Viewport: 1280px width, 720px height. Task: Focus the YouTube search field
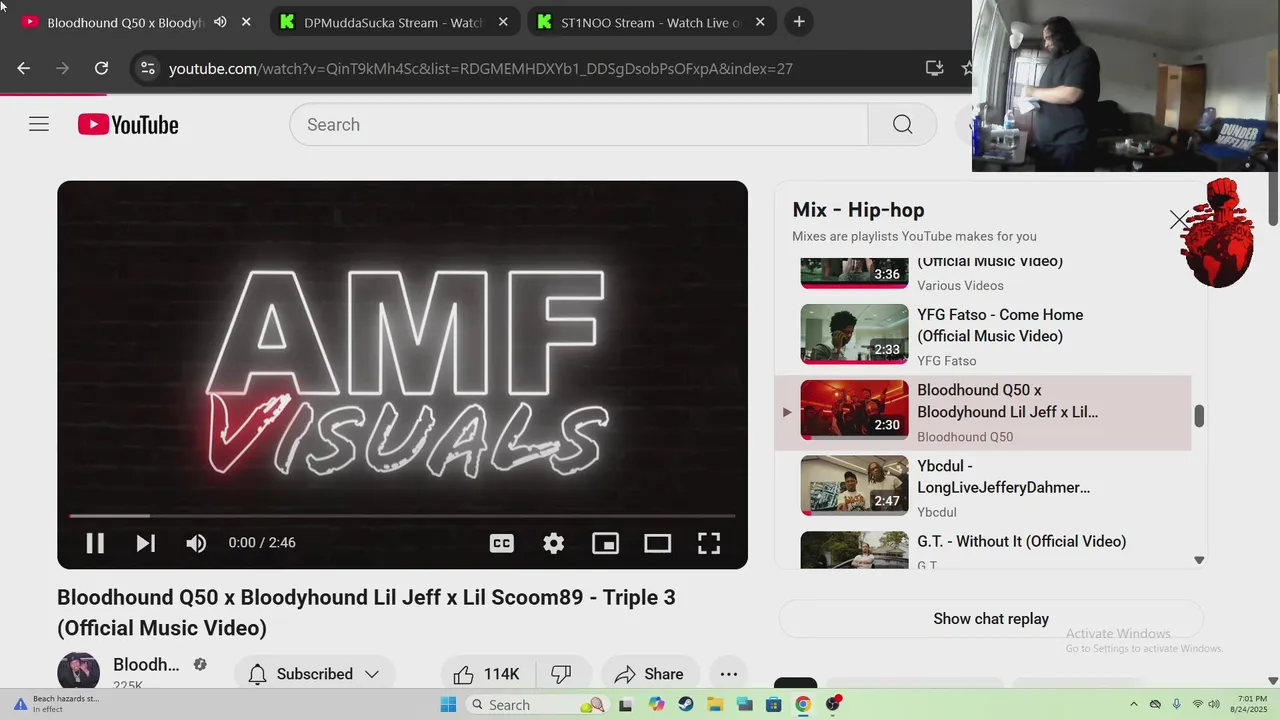tap(578, 125)
